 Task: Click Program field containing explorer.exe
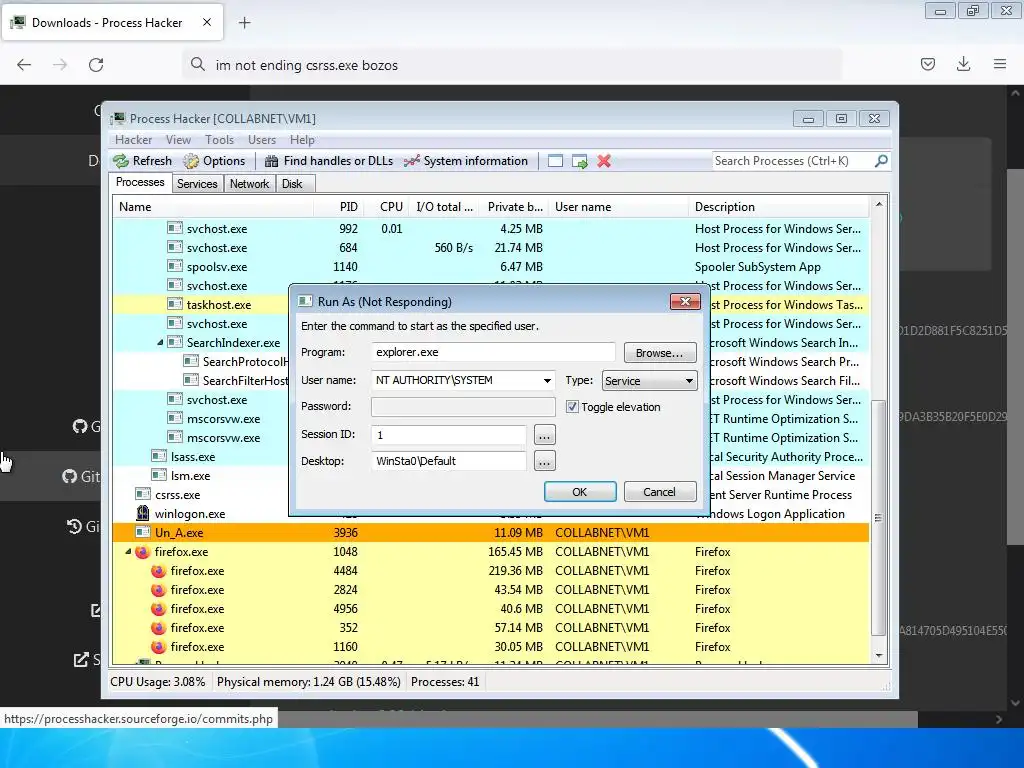pyautogui.click(x=493, y=352)
